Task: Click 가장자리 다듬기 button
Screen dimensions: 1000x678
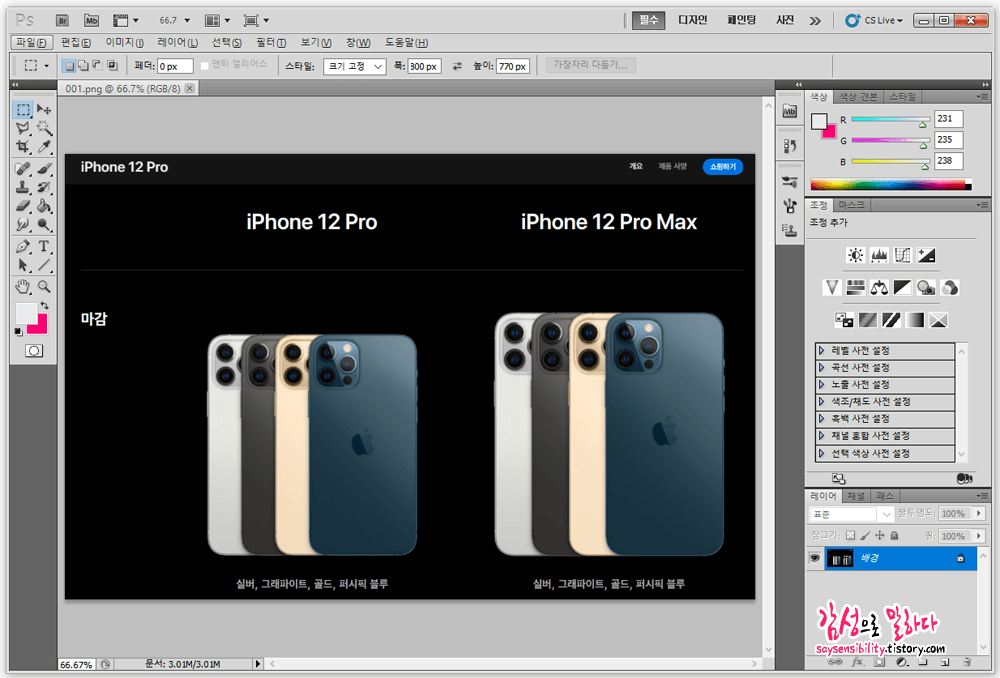Action: coord(591,65)
